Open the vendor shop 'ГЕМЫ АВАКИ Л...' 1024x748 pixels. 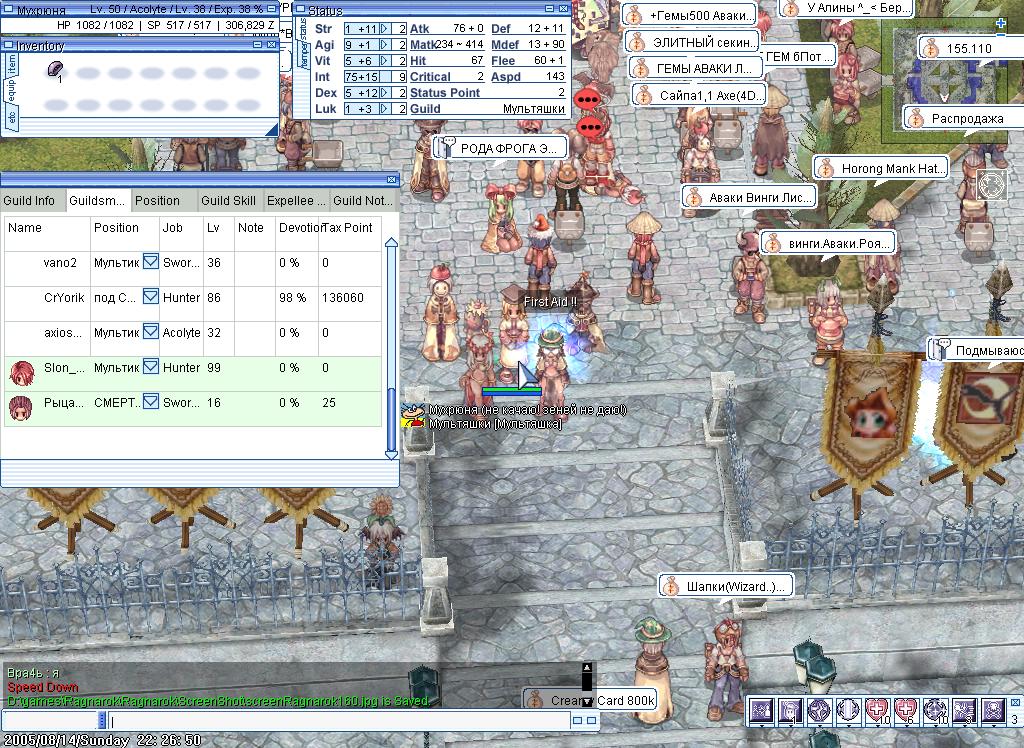[x=694, y=68]
